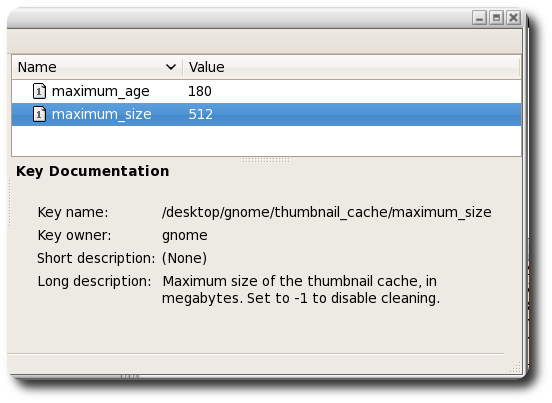This screenshot has width=552, height=403.
Task: Close the configuration editor window
Action: tap(513, 17)
